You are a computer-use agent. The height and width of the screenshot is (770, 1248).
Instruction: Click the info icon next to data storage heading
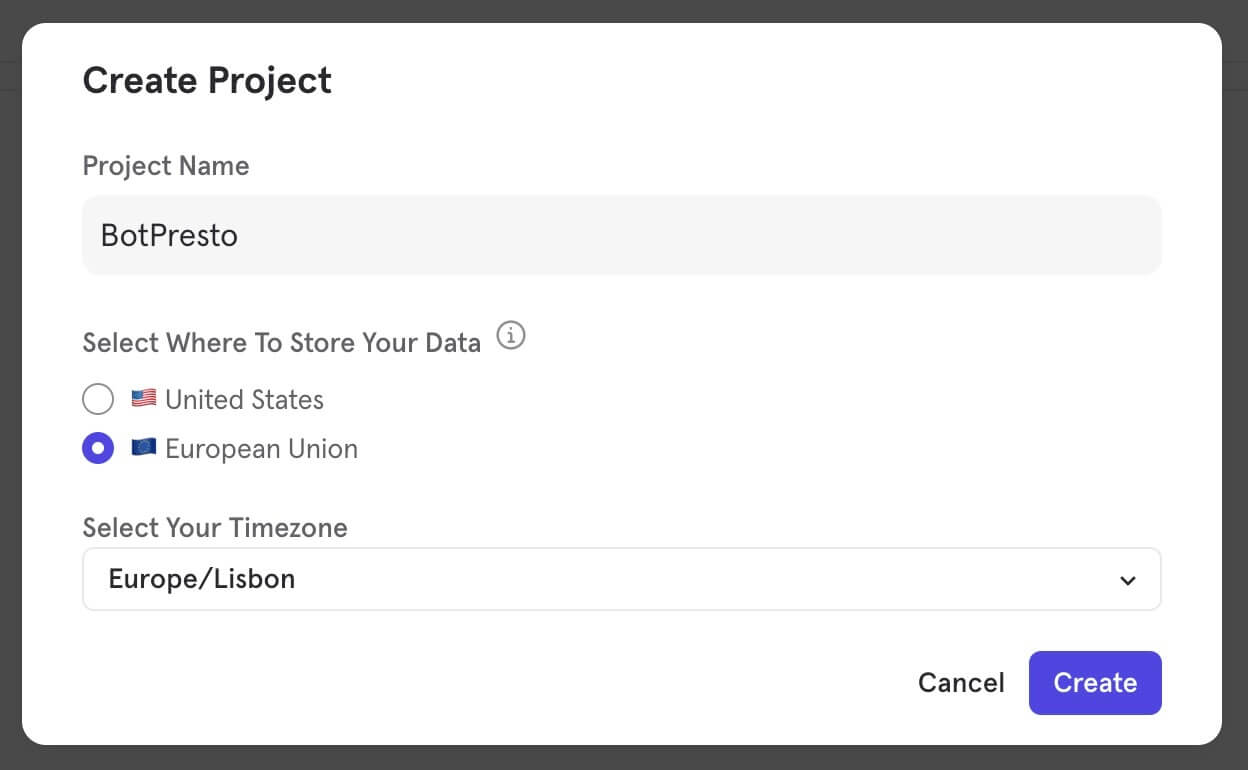pyautogui.click(x=511, y=336)
